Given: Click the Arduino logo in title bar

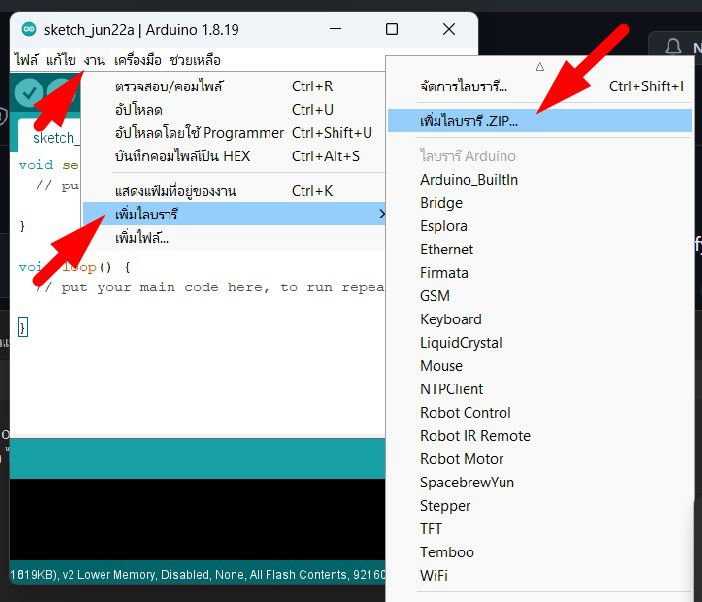Looking at the screenshot, I should coord(28,30).
